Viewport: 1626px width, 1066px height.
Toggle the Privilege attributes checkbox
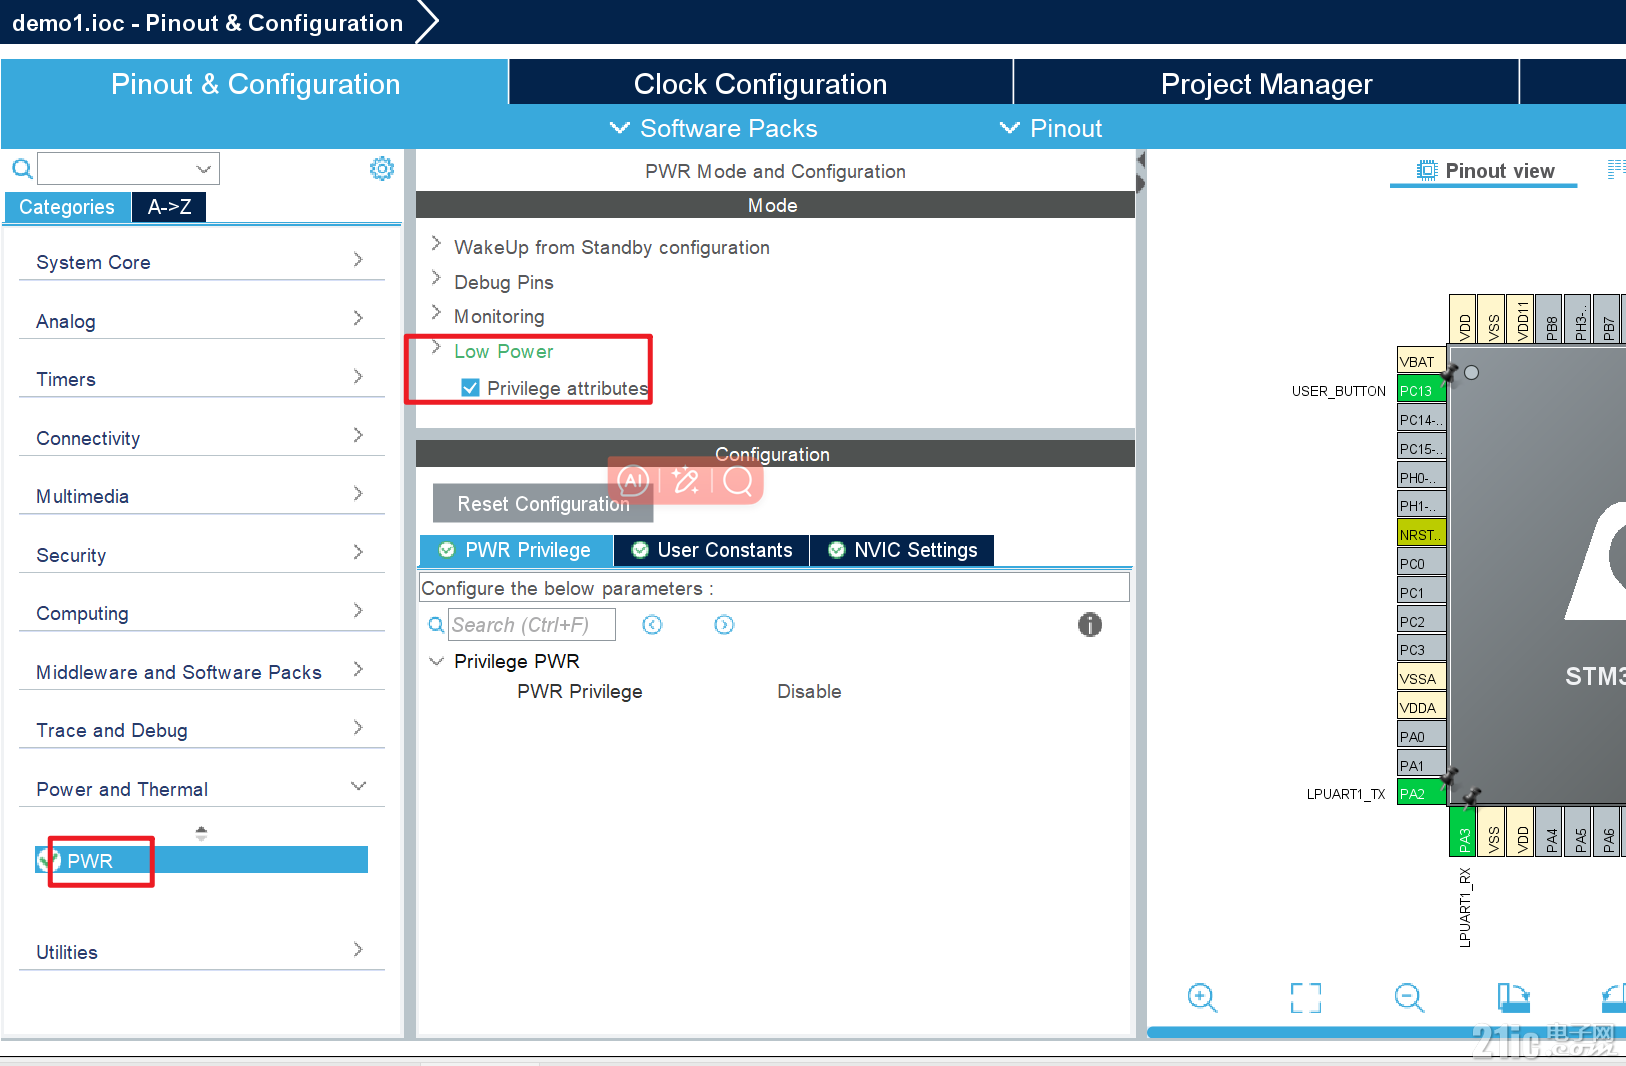click(x=470, y=388)
